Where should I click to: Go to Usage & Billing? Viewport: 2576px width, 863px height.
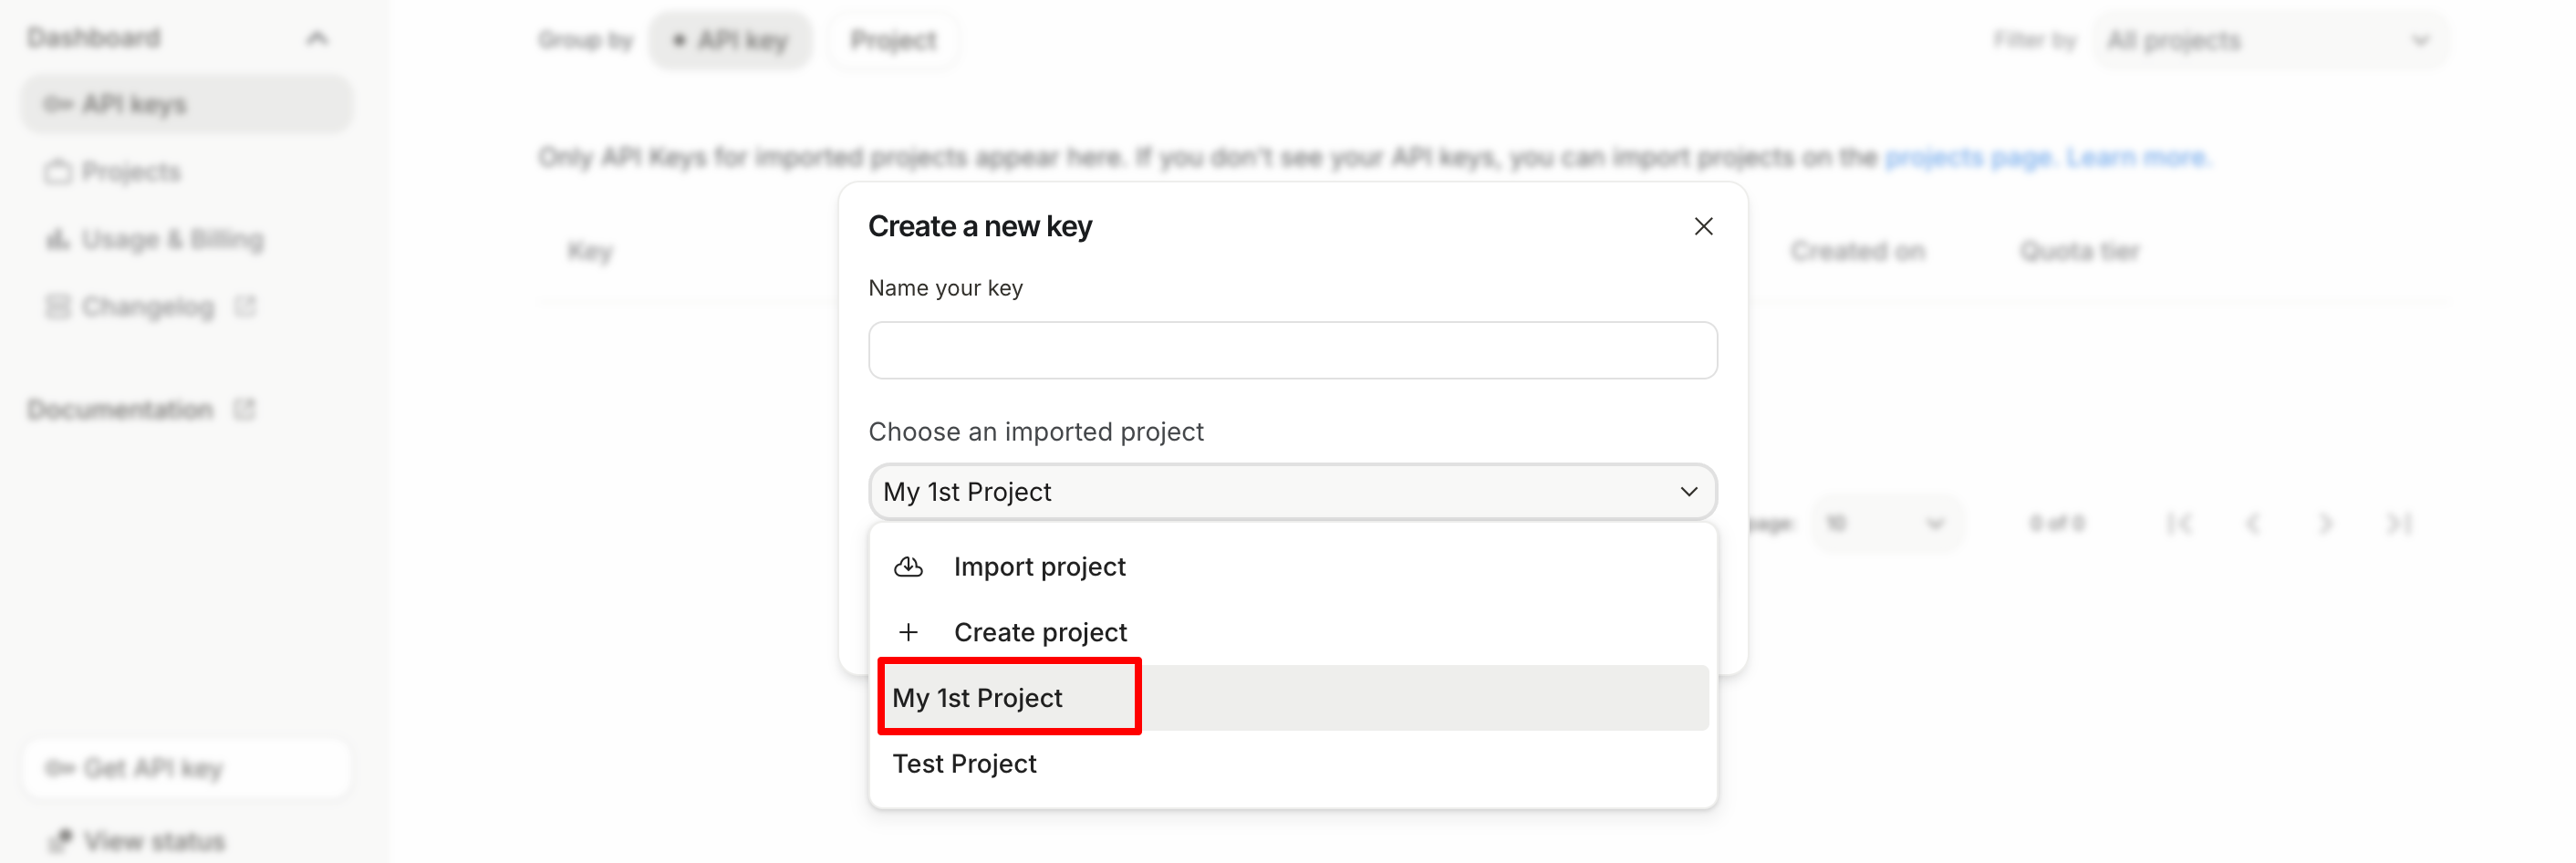click(172, 240)
